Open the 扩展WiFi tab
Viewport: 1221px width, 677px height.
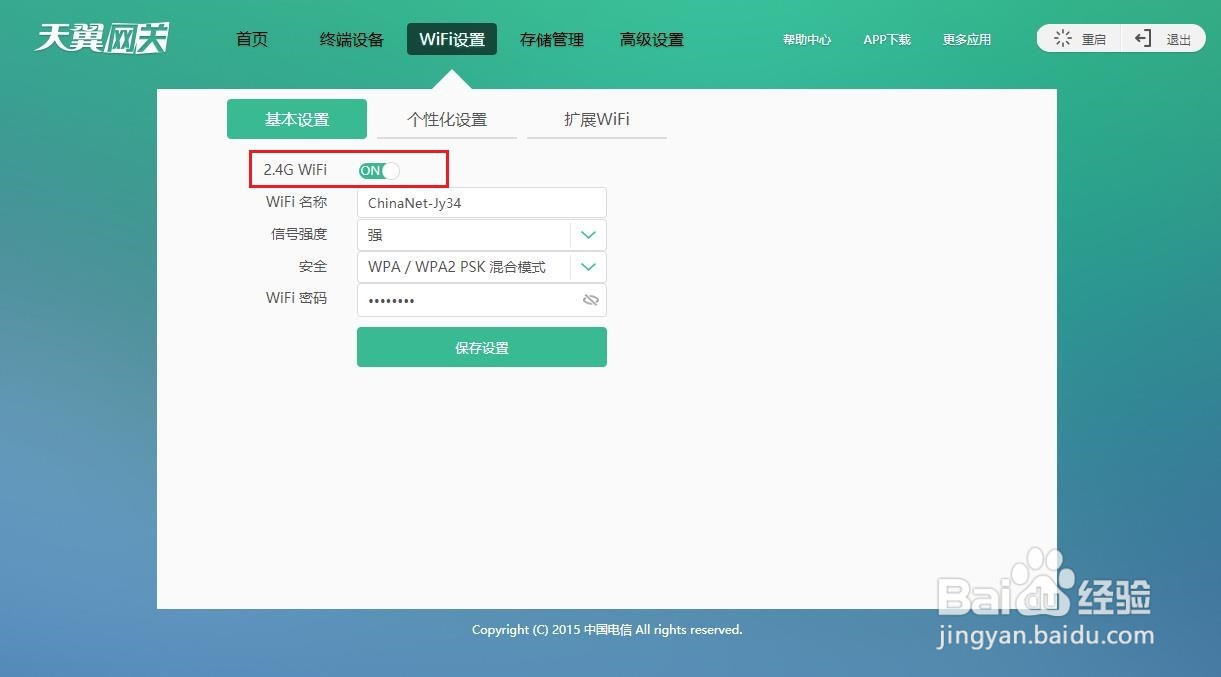coord(596,118)
